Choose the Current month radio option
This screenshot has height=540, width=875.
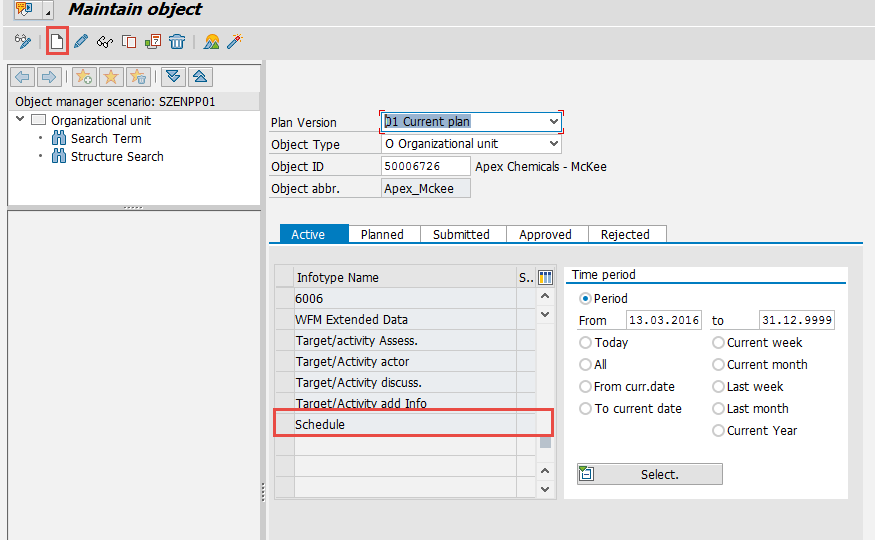719,365
